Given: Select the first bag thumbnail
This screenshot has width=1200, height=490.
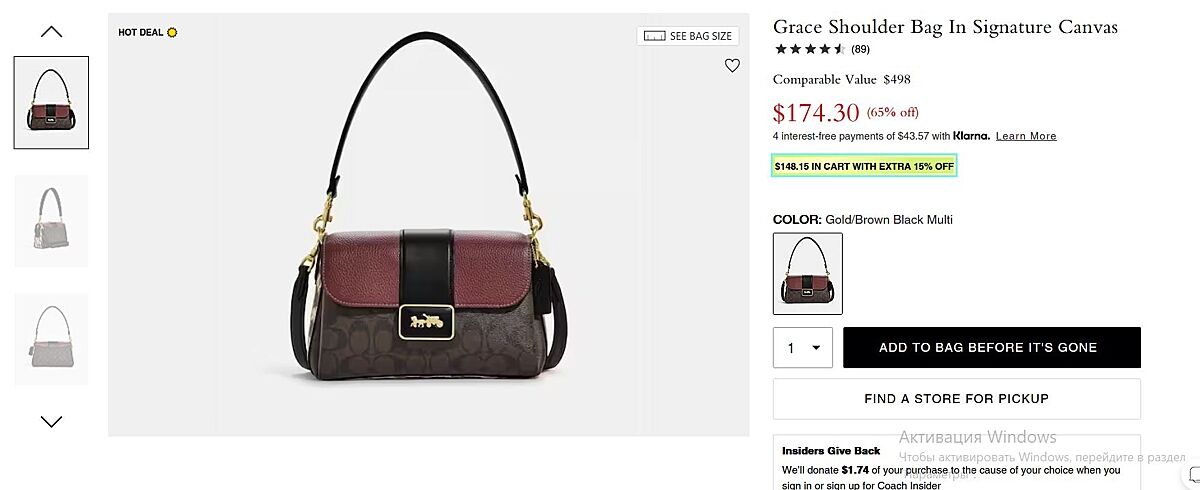Looking at the screenshot, I should click(51, 103).
